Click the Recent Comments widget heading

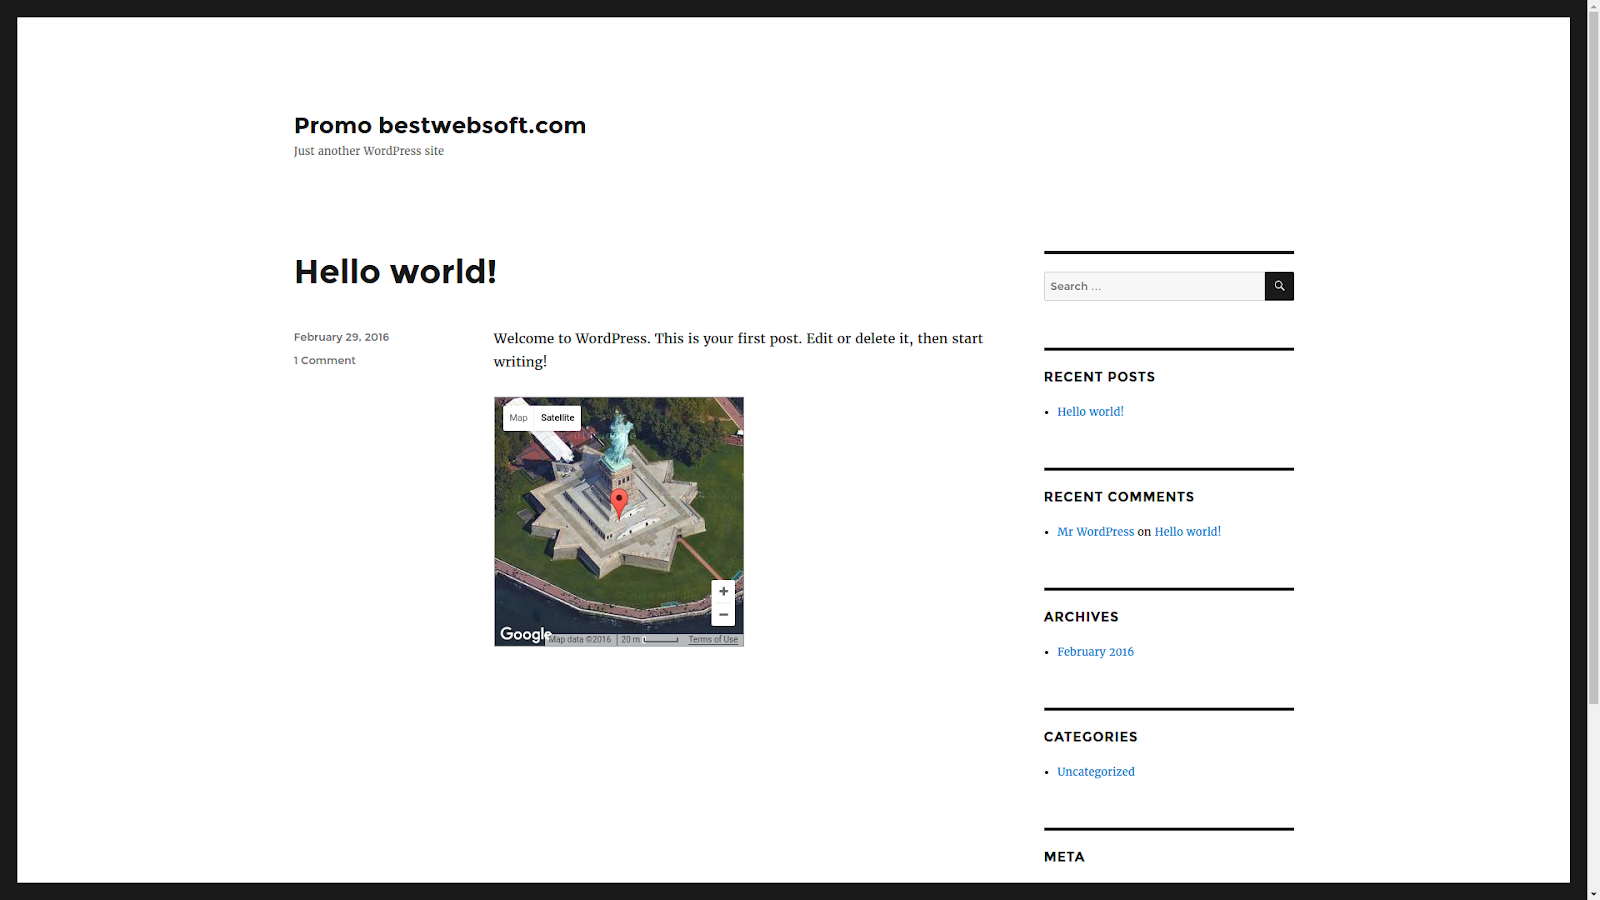[1119, 497]
